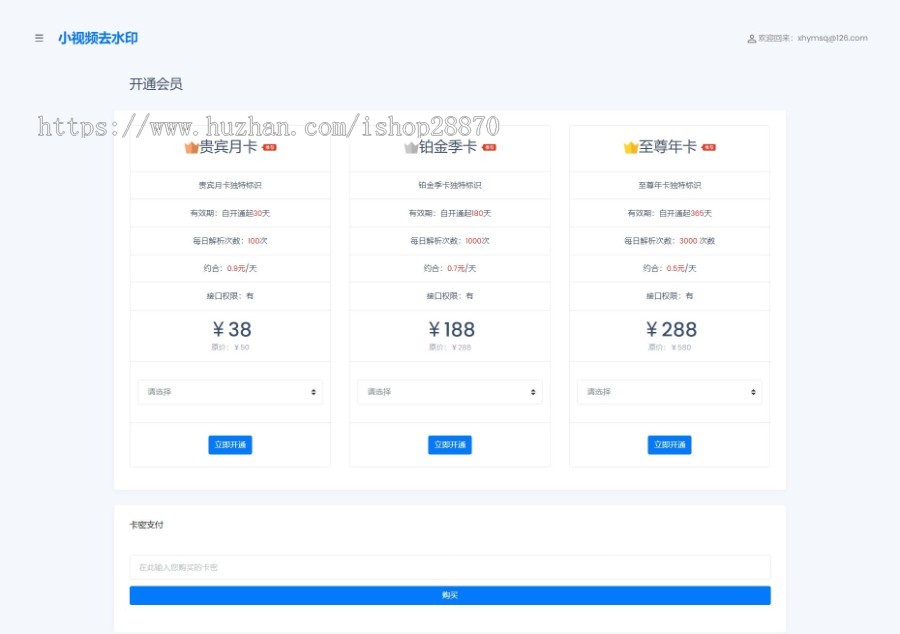
Task: Click 铂金季卡独特标识 row
Action: coord(450,185)
